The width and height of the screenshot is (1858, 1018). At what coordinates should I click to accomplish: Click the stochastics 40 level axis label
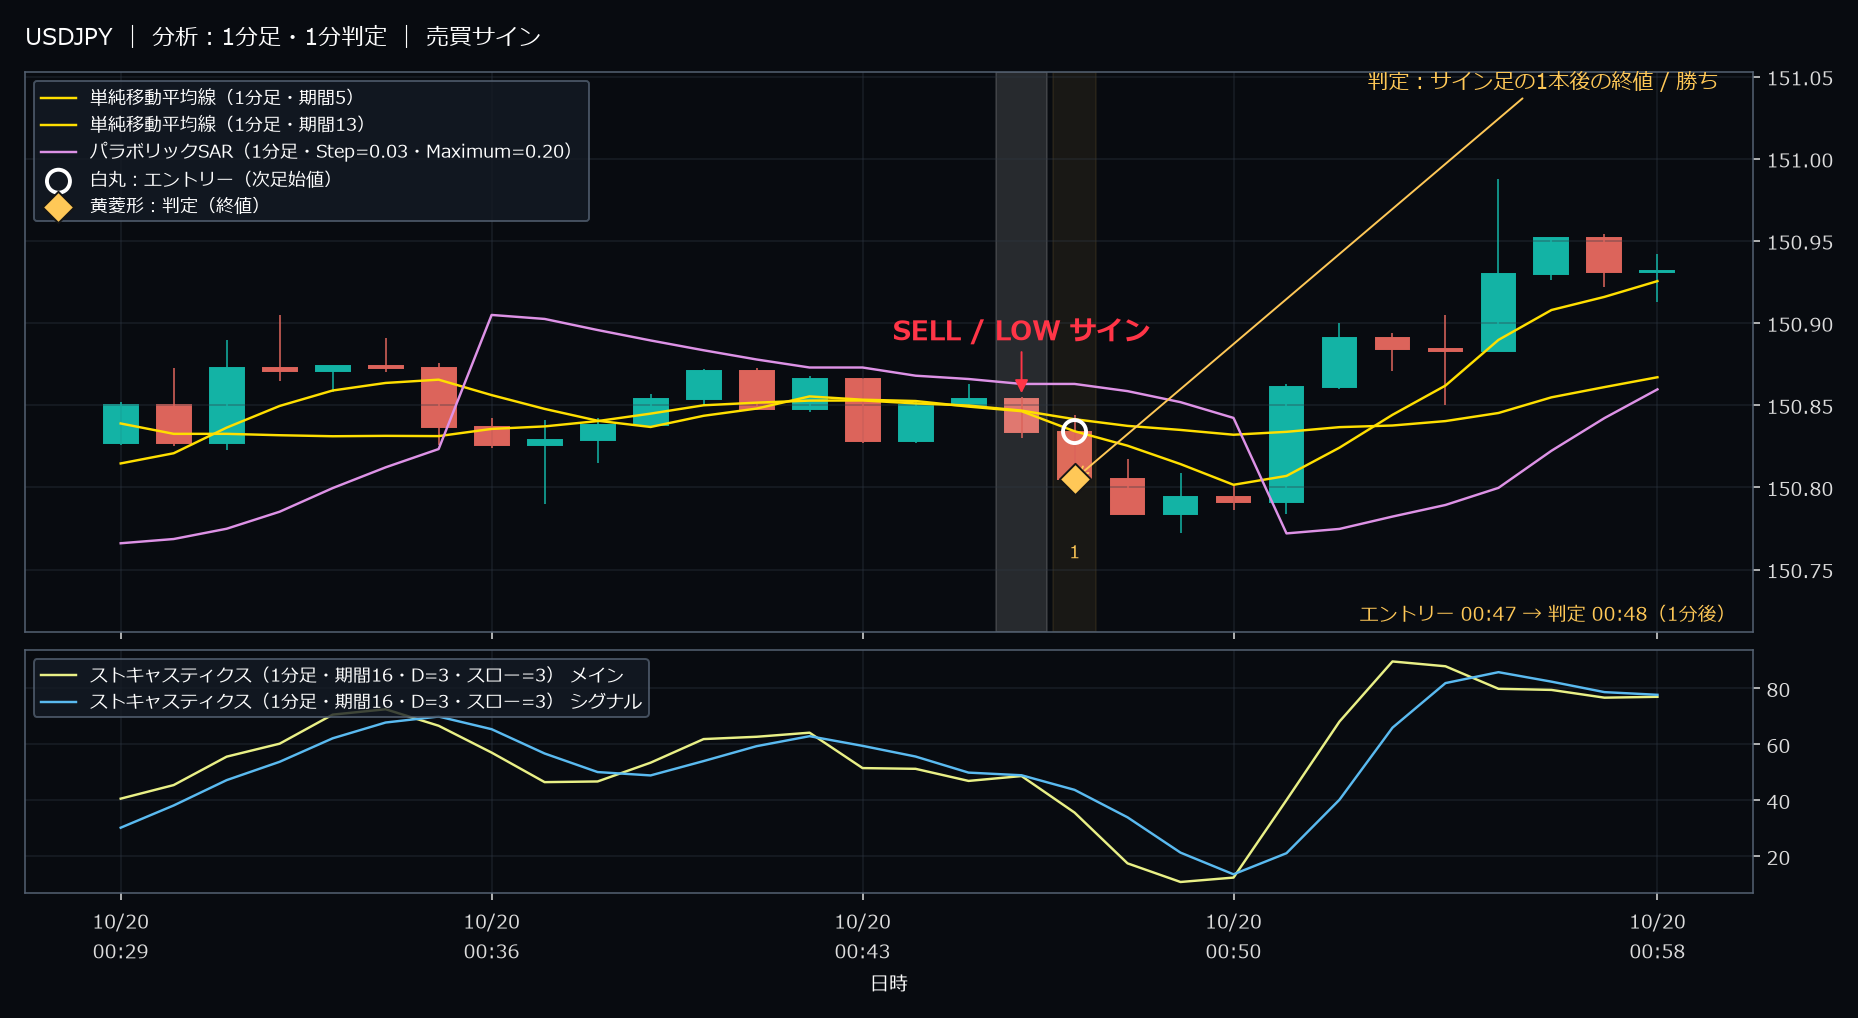pyautogui.click(x=1779, y=802)
